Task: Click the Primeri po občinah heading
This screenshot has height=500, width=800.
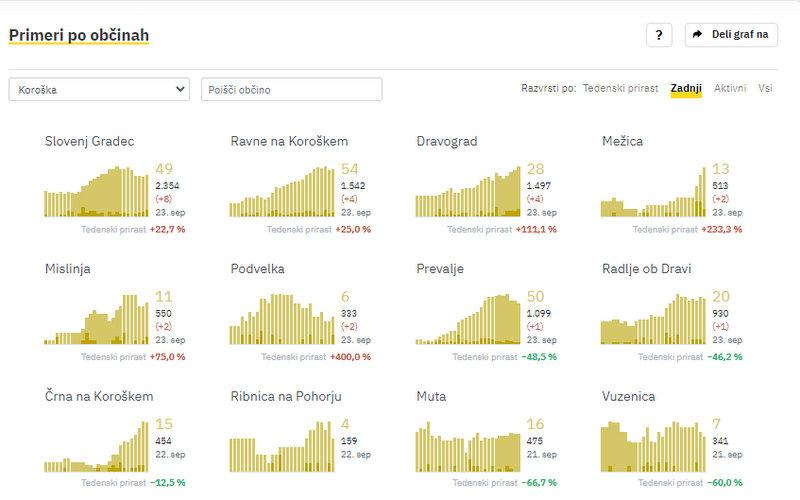Action: 79,36
